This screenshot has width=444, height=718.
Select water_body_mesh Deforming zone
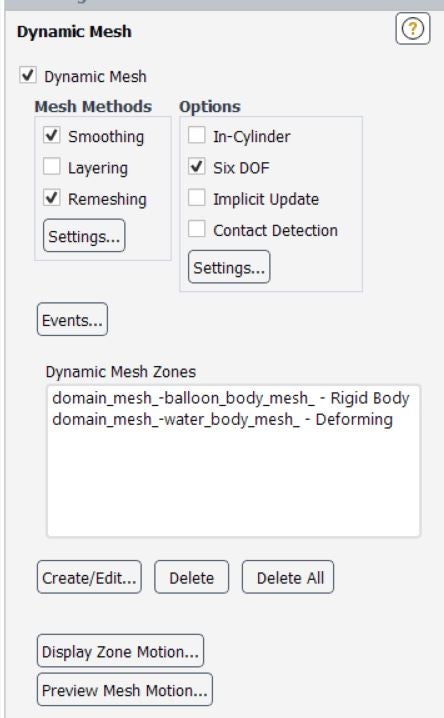tap(222, 419)
